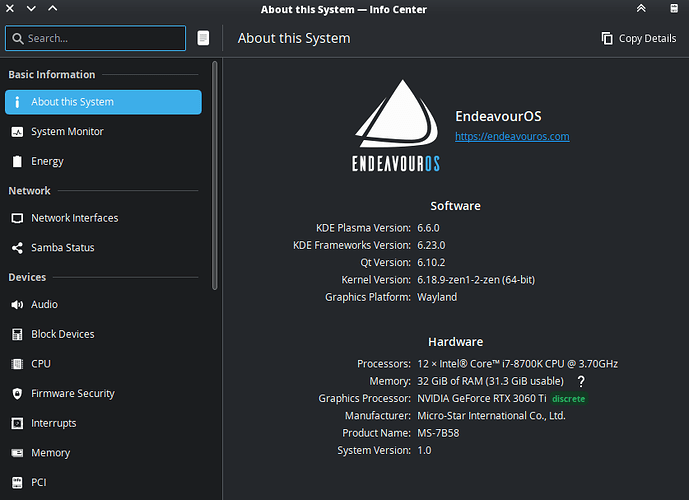This screenshot has width=689, height=500.
Task: Click the Audio speaker icon
Action: (x=17, y=304)
